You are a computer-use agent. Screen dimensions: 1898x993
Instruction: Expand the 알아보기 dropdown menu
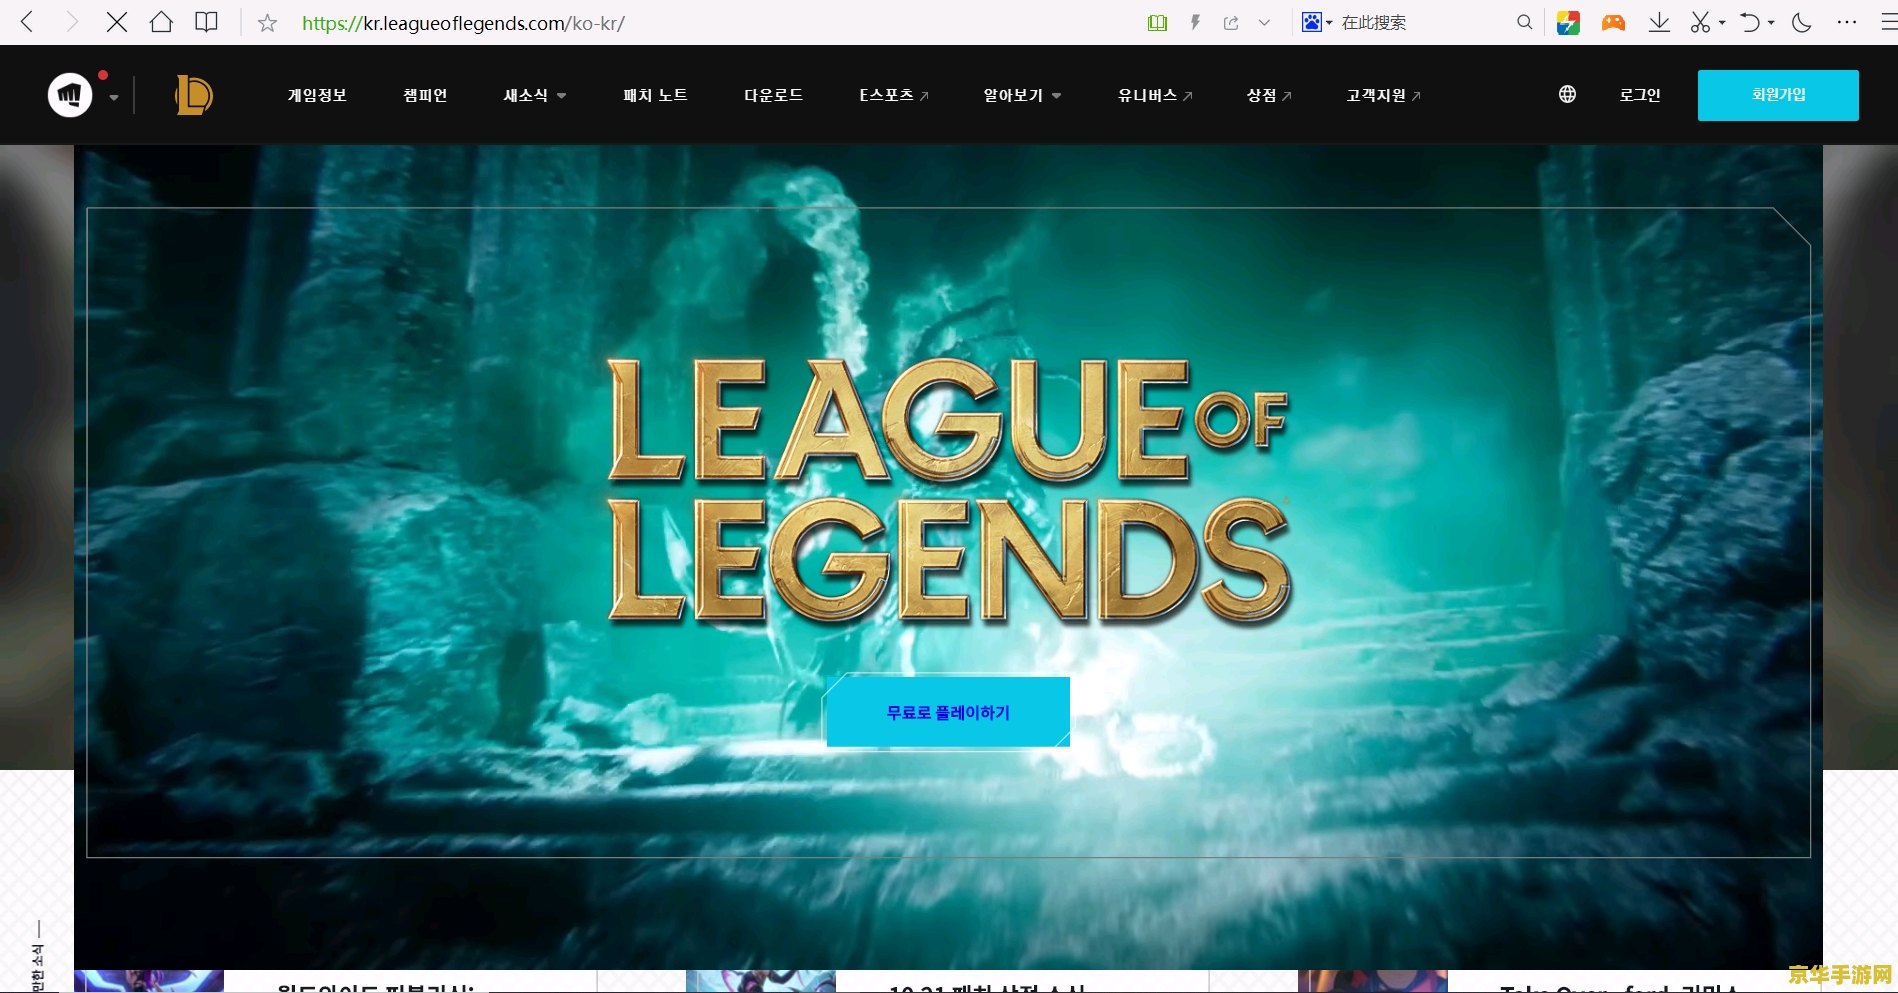1022,95
